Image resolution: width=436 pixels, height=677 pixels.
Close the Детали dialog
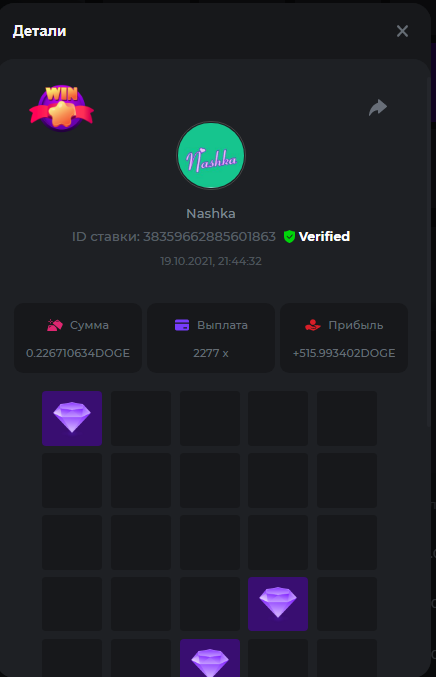(x=402, y=31)
